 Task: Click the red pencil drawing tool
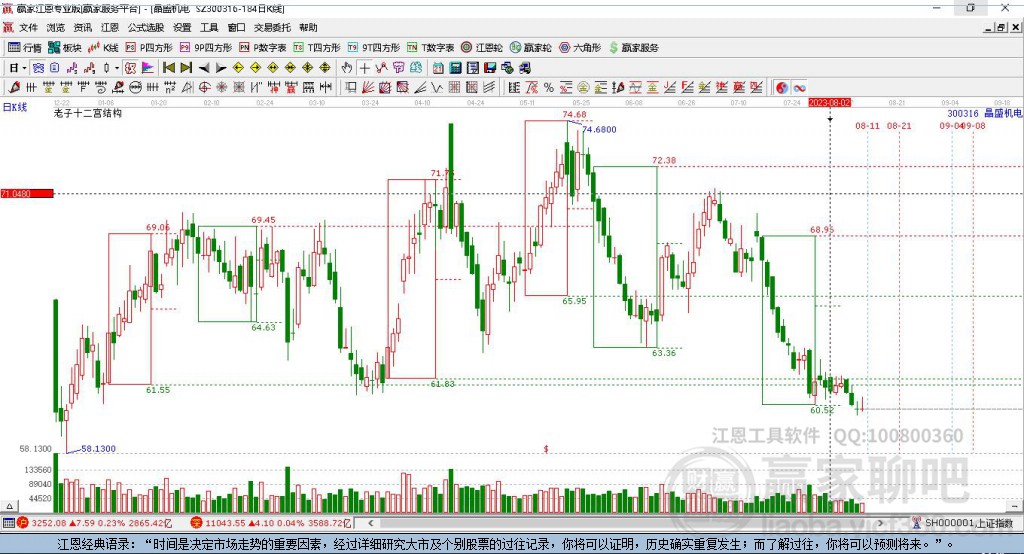(x=14, y=88)
